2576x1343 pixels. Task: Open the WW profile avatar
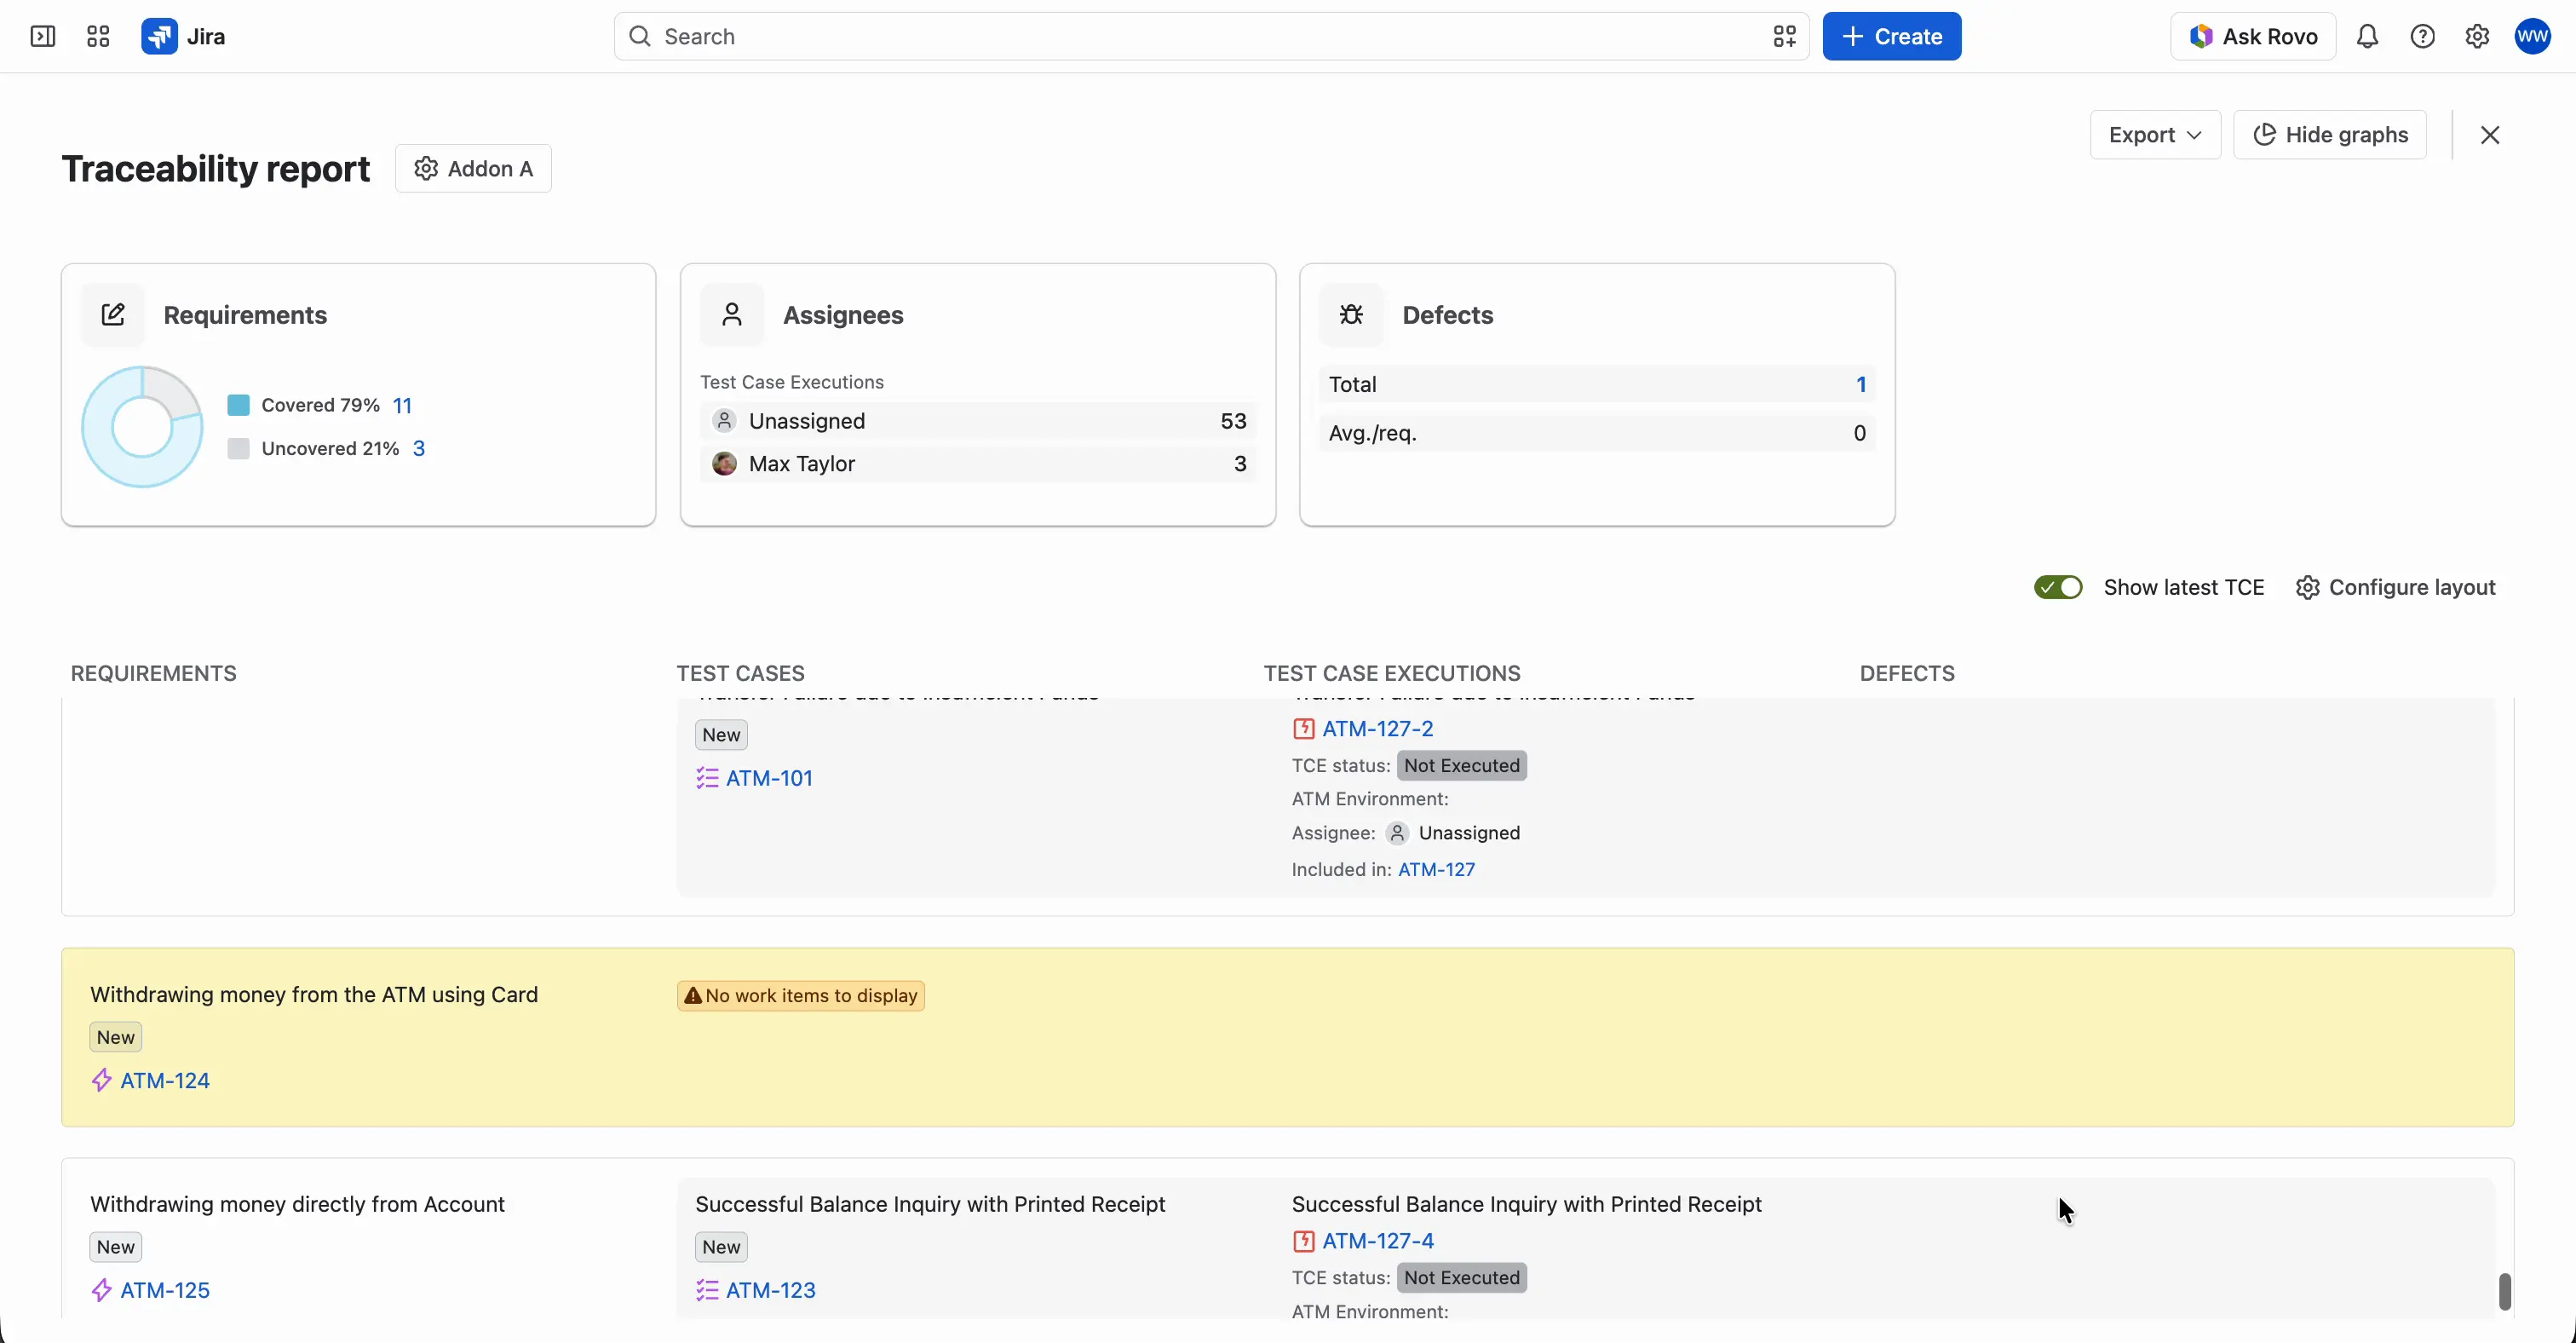pos(2533,37)
